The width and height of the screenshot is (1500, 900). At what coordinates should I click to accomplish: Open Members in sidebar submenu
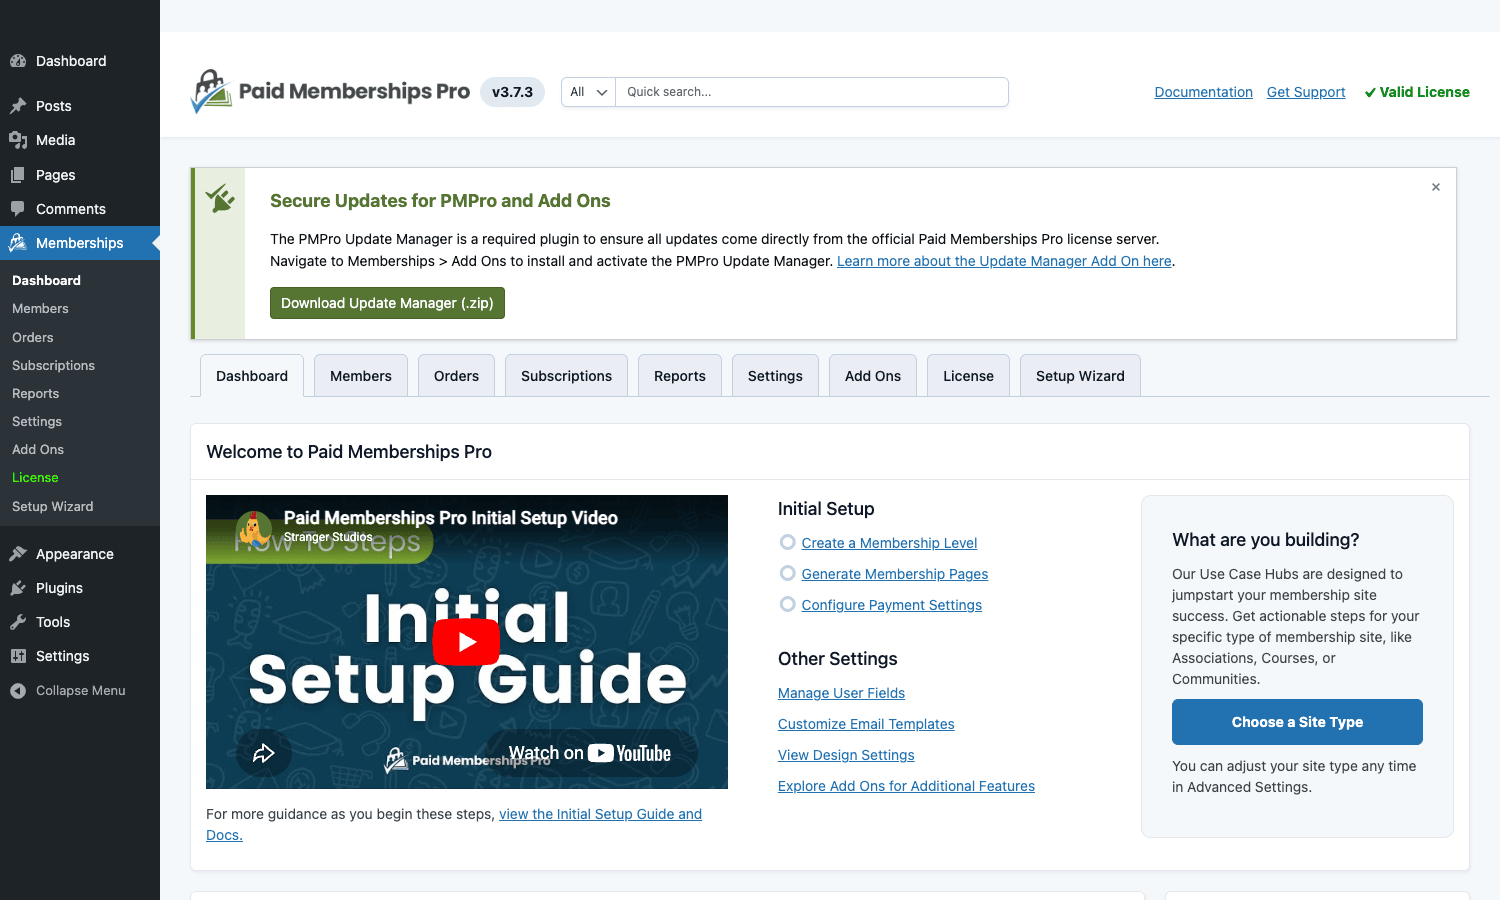click(x=40, y=309)
